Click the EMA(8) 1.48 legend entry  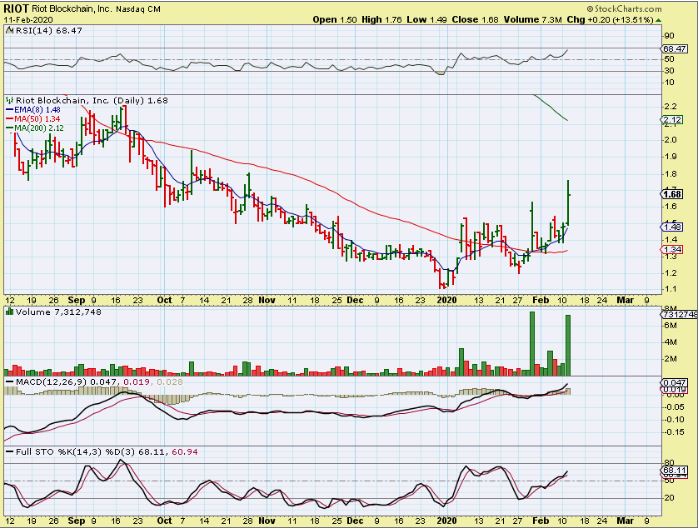[x=33, y=110]
